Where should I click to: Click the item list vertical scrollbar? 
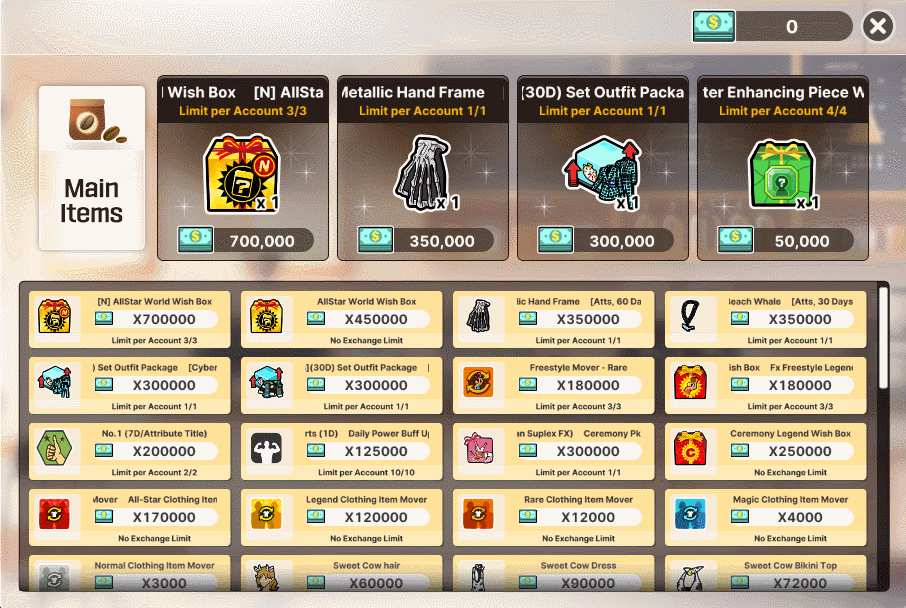(883, 338)
